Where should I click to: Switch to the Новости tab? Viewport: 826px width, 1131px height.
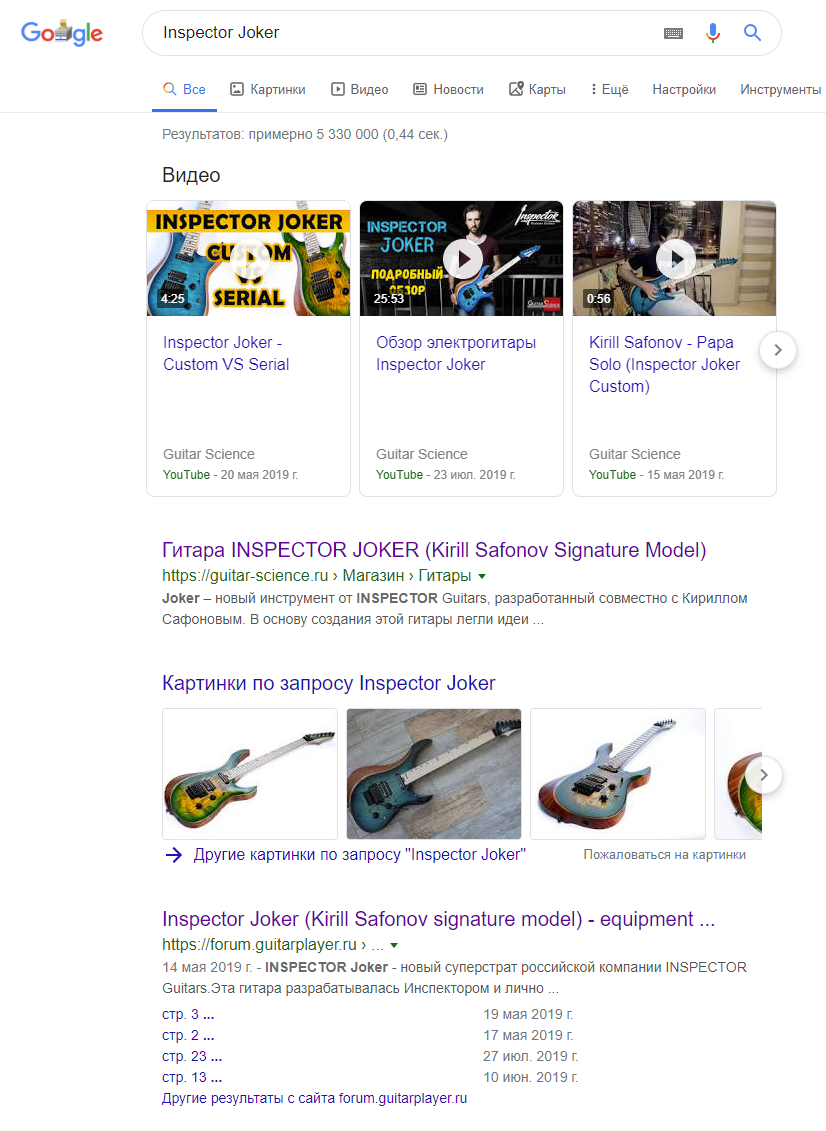[448, 89]
